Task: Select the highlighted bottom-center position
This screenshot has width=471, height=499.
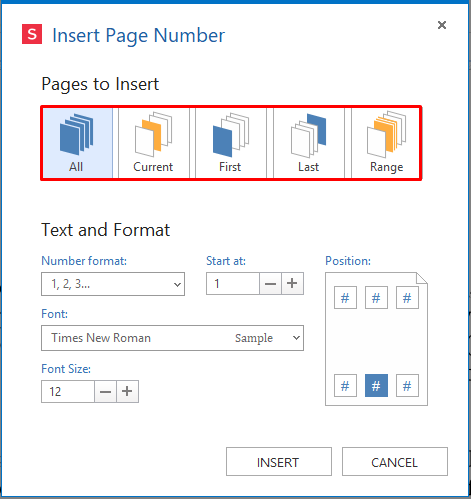Action: coord(376,385)
